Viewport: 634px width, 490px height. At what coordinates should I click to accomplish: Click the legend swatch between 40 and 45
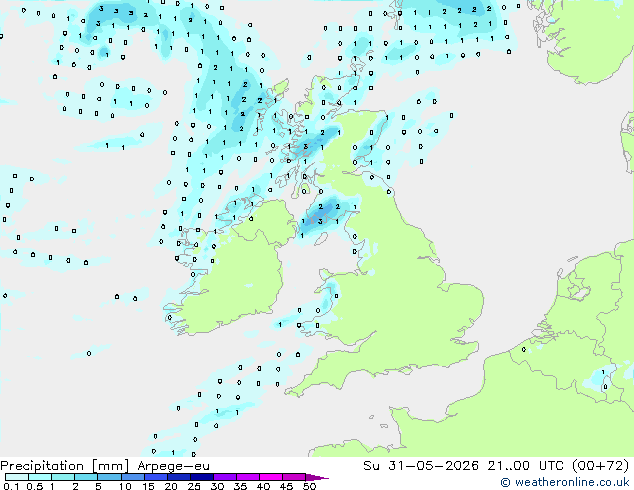click(271, 477)
